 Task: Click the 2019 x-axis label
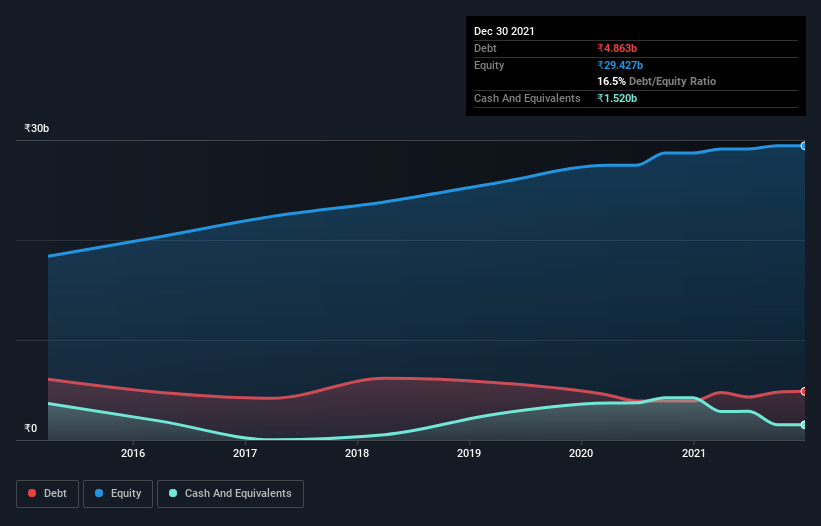(469, 453)
